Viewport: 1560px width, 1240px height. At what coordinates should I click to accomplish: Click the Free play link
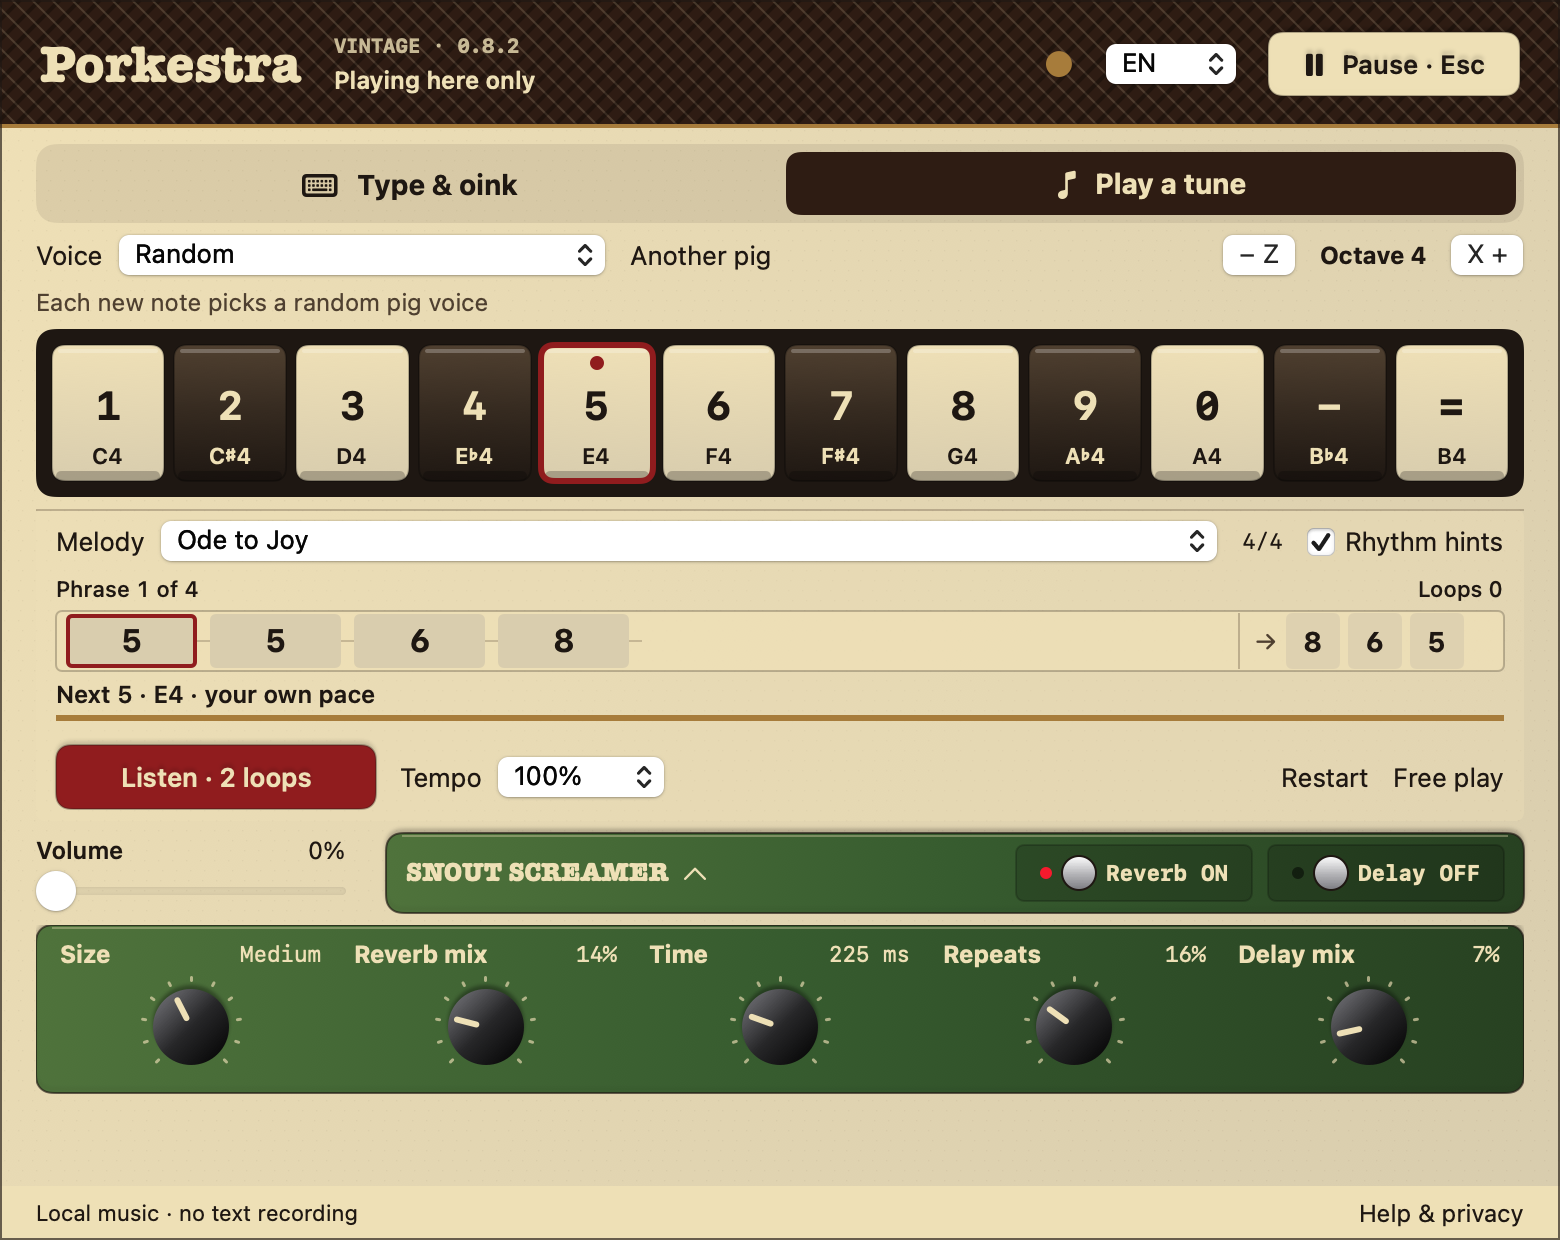point(1448,778)
